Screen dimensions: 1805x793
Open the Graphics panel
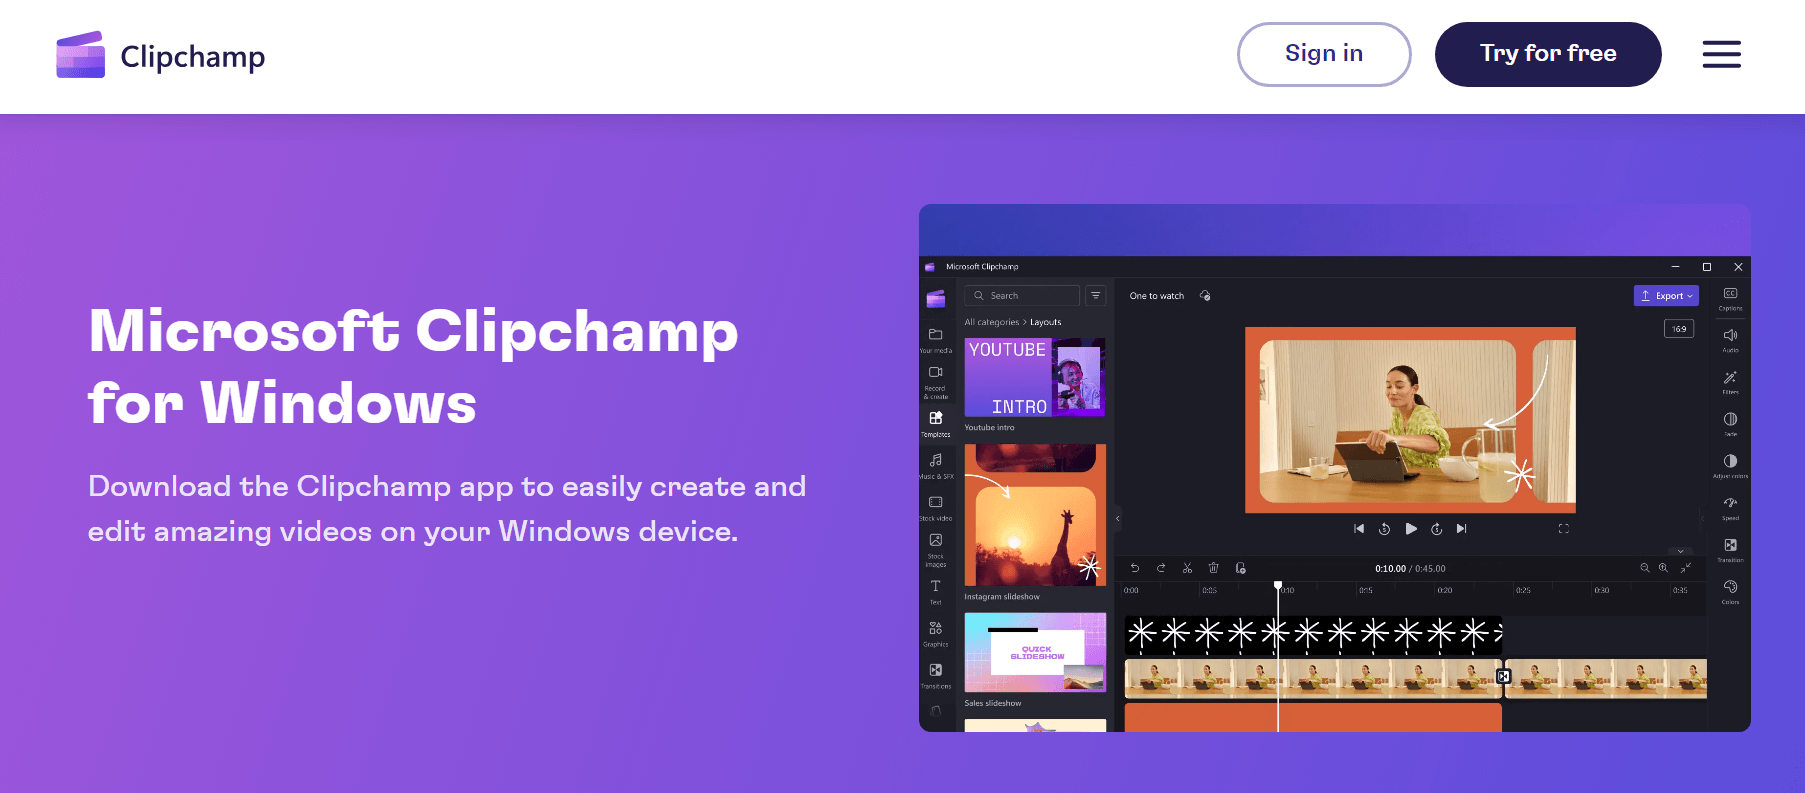[936, 634]
